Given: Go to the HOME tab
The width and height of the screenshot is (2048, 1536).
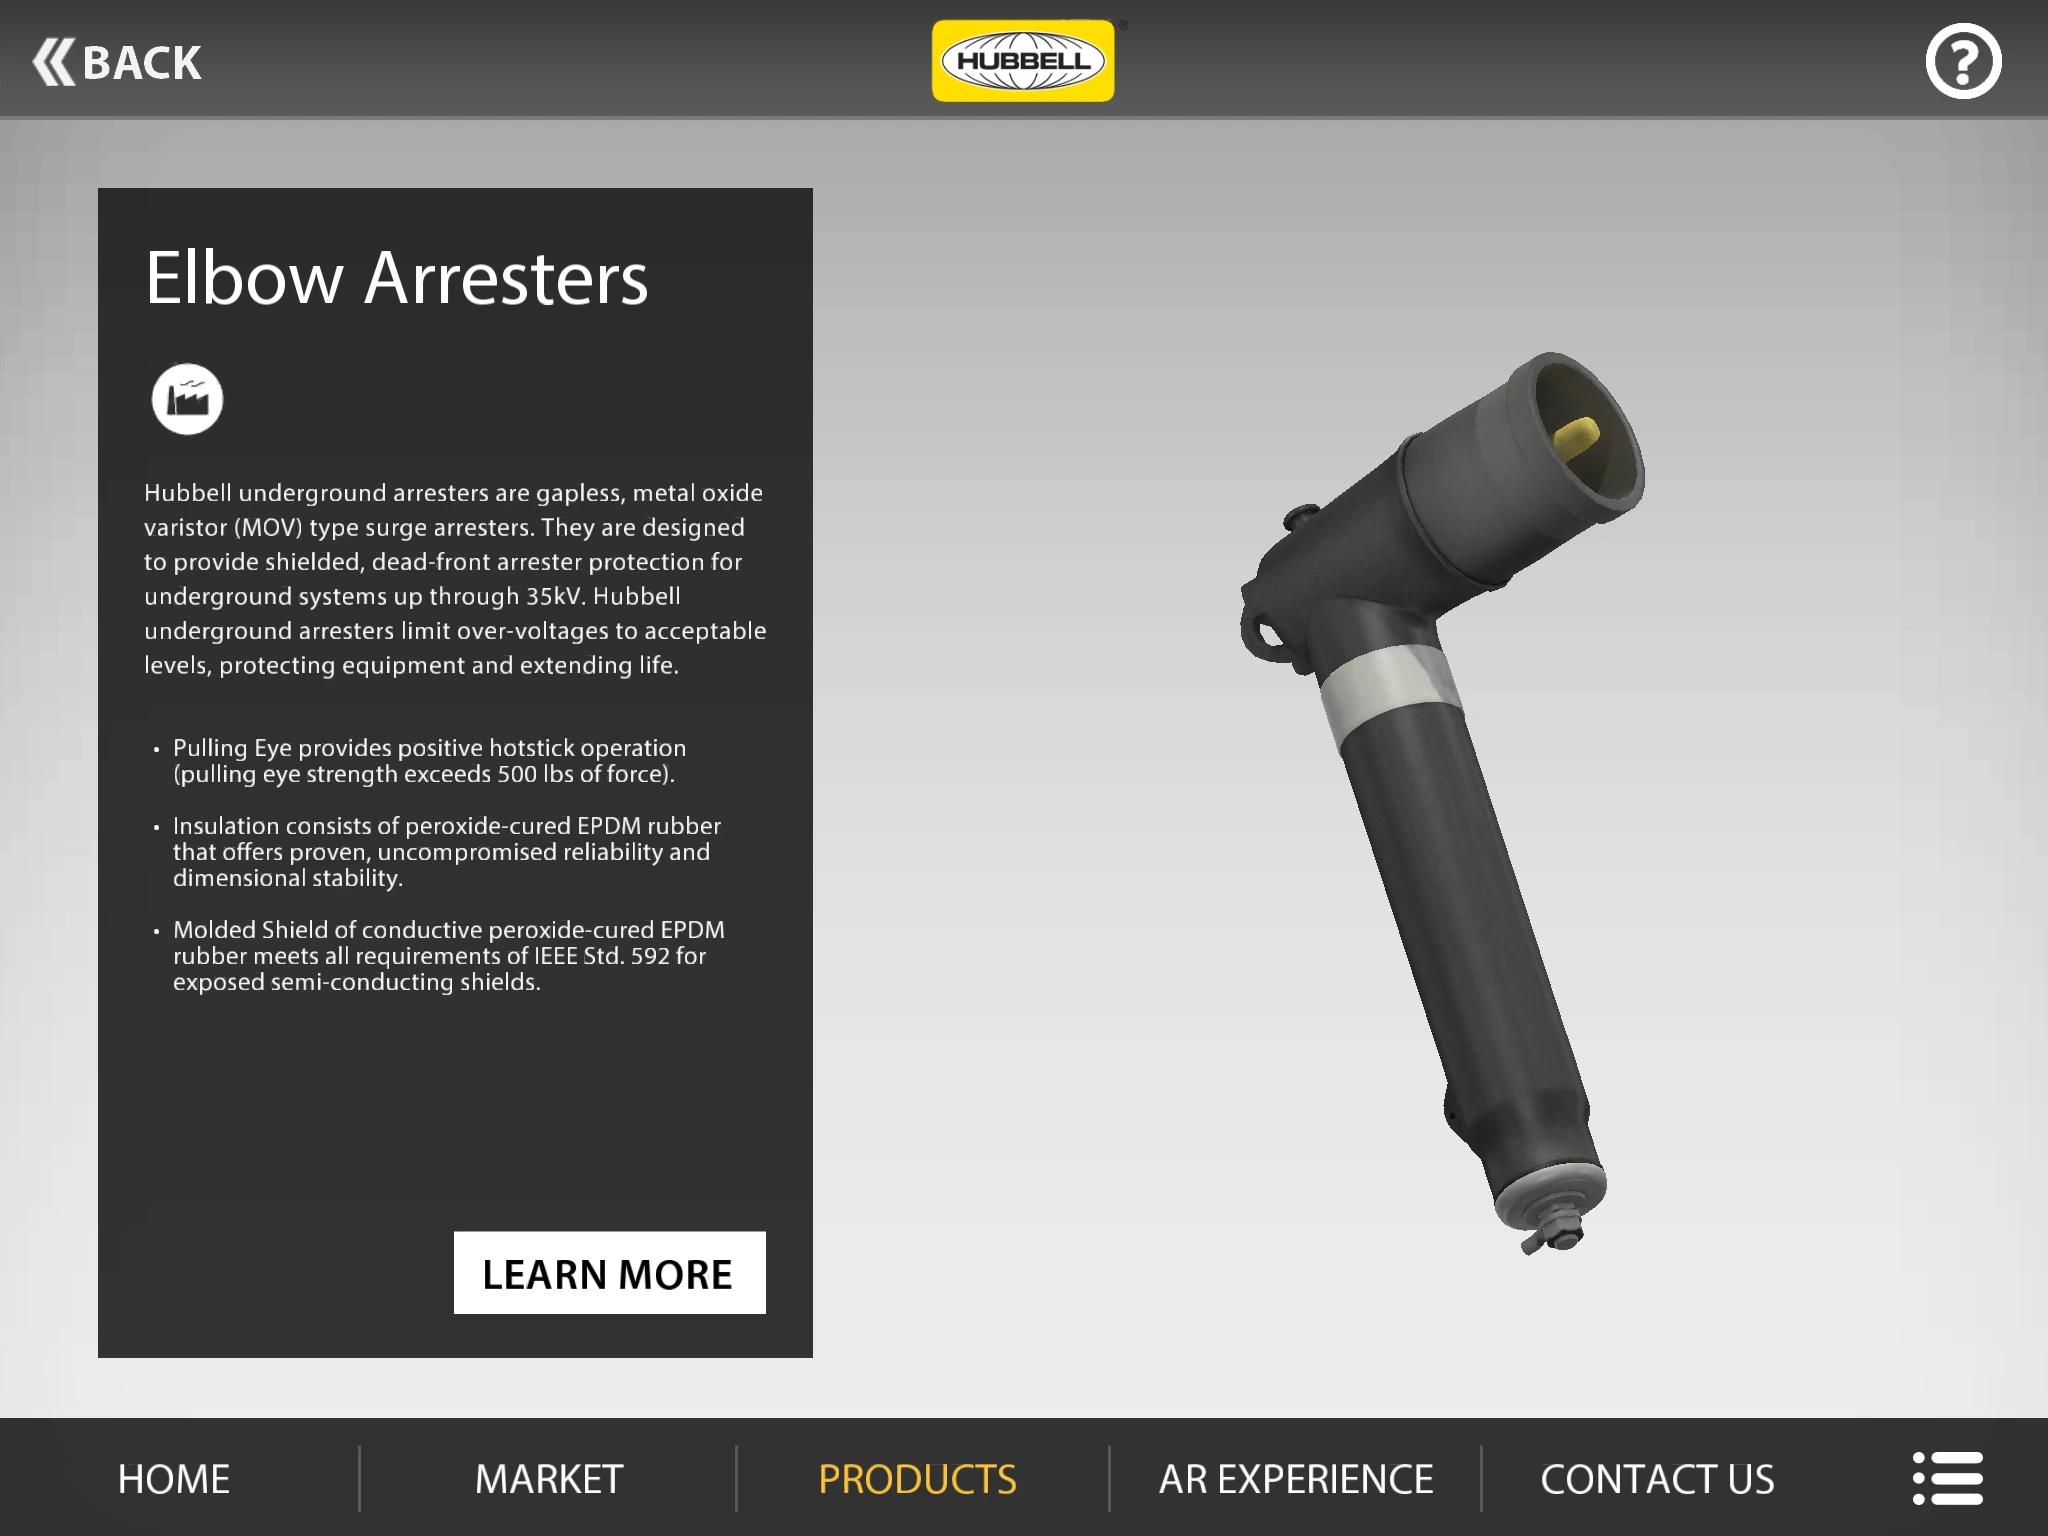Looking at the screenshot, I should [174, 1479].
